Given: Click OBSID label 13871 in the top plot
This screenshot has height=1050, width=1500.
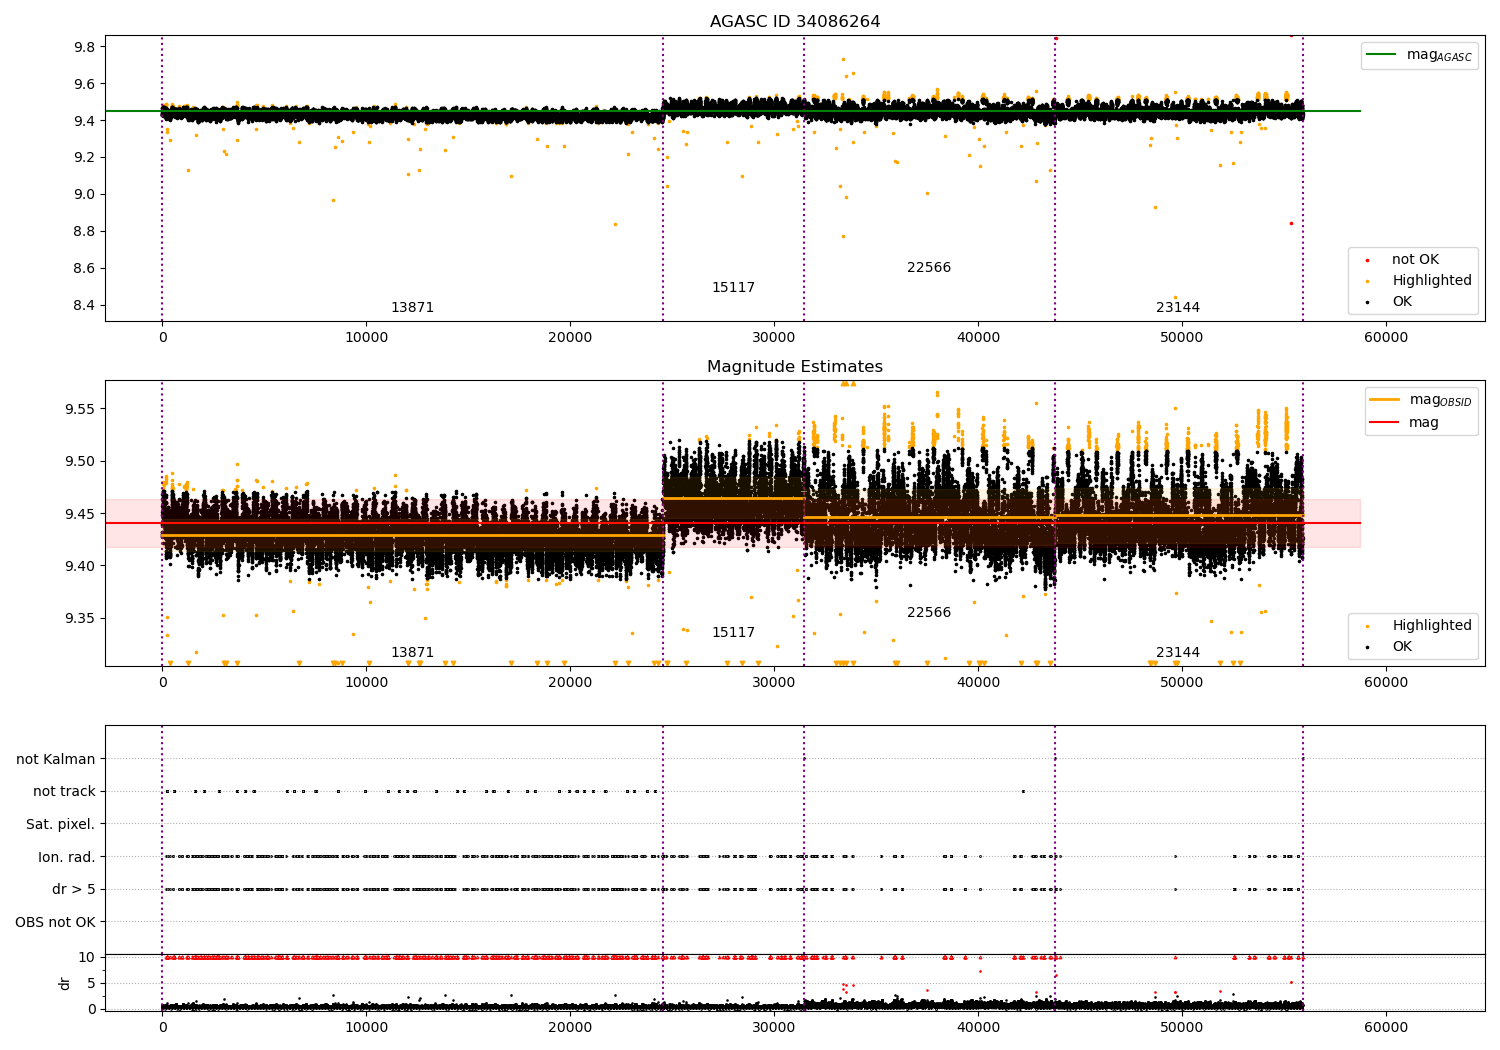Looking at the screenshot, I should pos(412,308).
